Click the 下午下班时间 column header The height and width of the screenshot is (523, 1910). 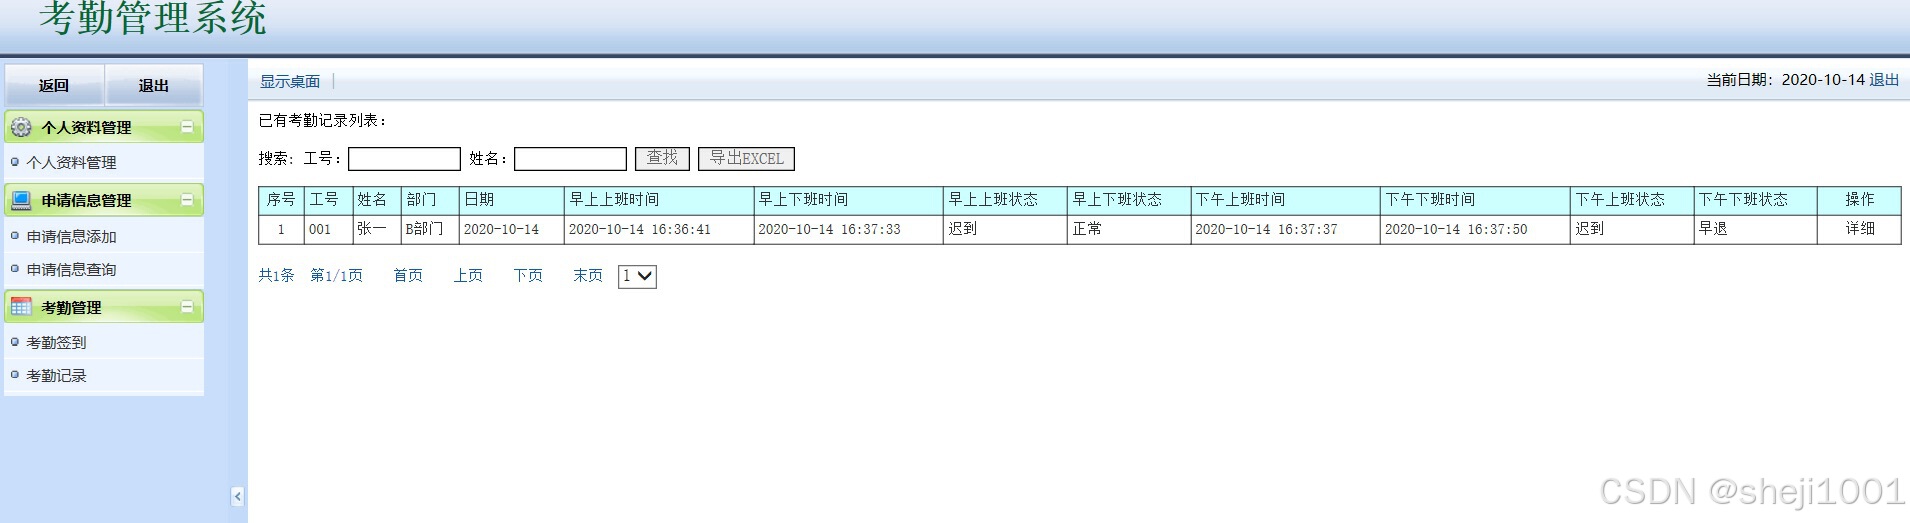pos(1475,200)
